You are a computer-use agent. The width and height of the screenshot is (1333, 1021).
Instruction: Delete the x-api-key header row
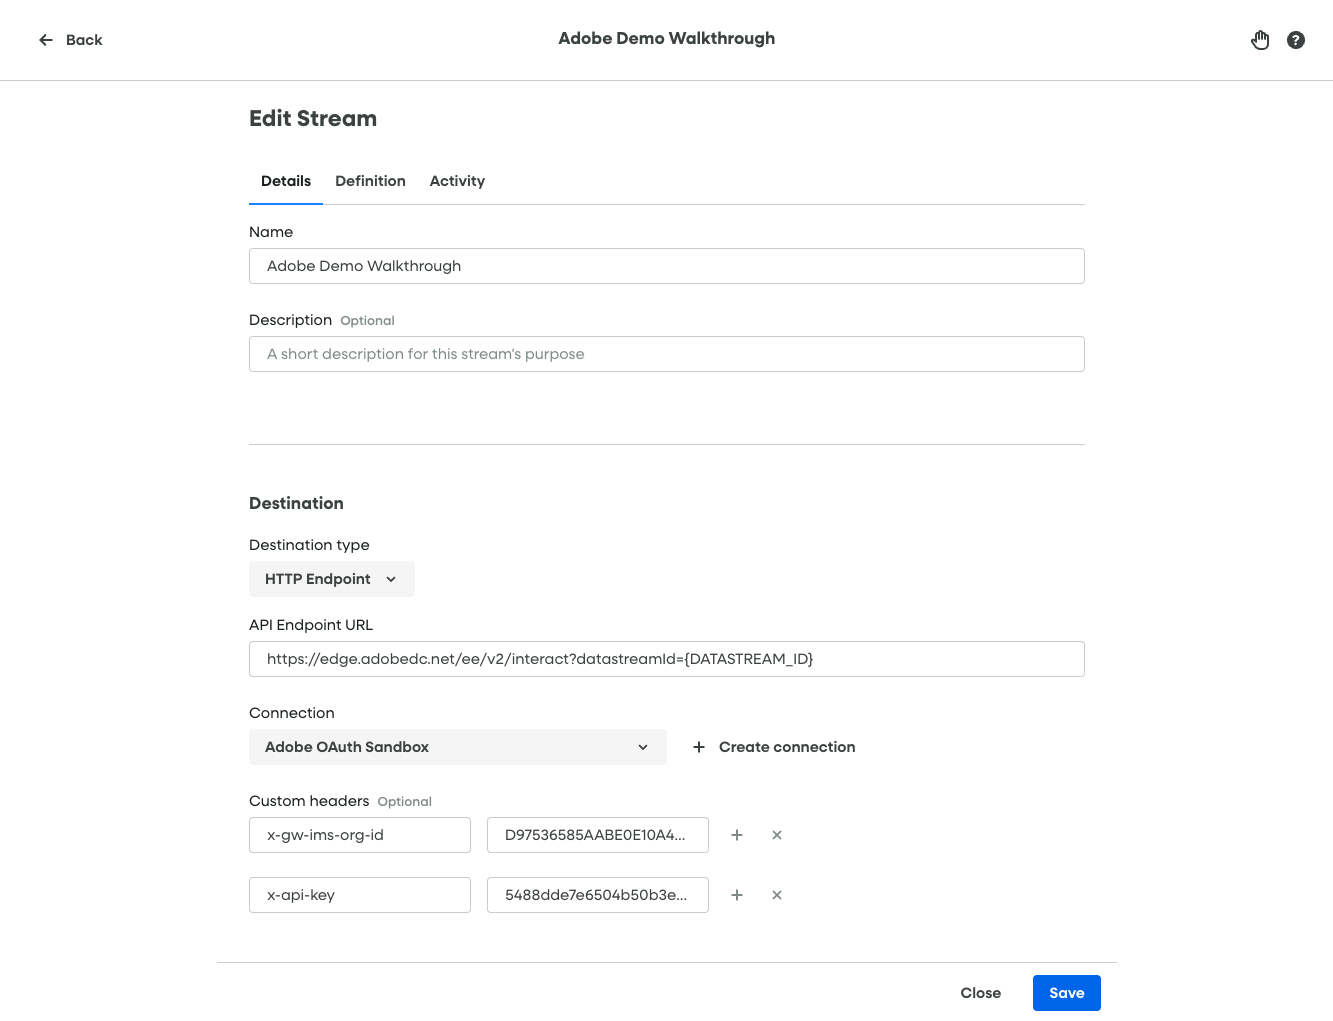(x=777, y=895)
